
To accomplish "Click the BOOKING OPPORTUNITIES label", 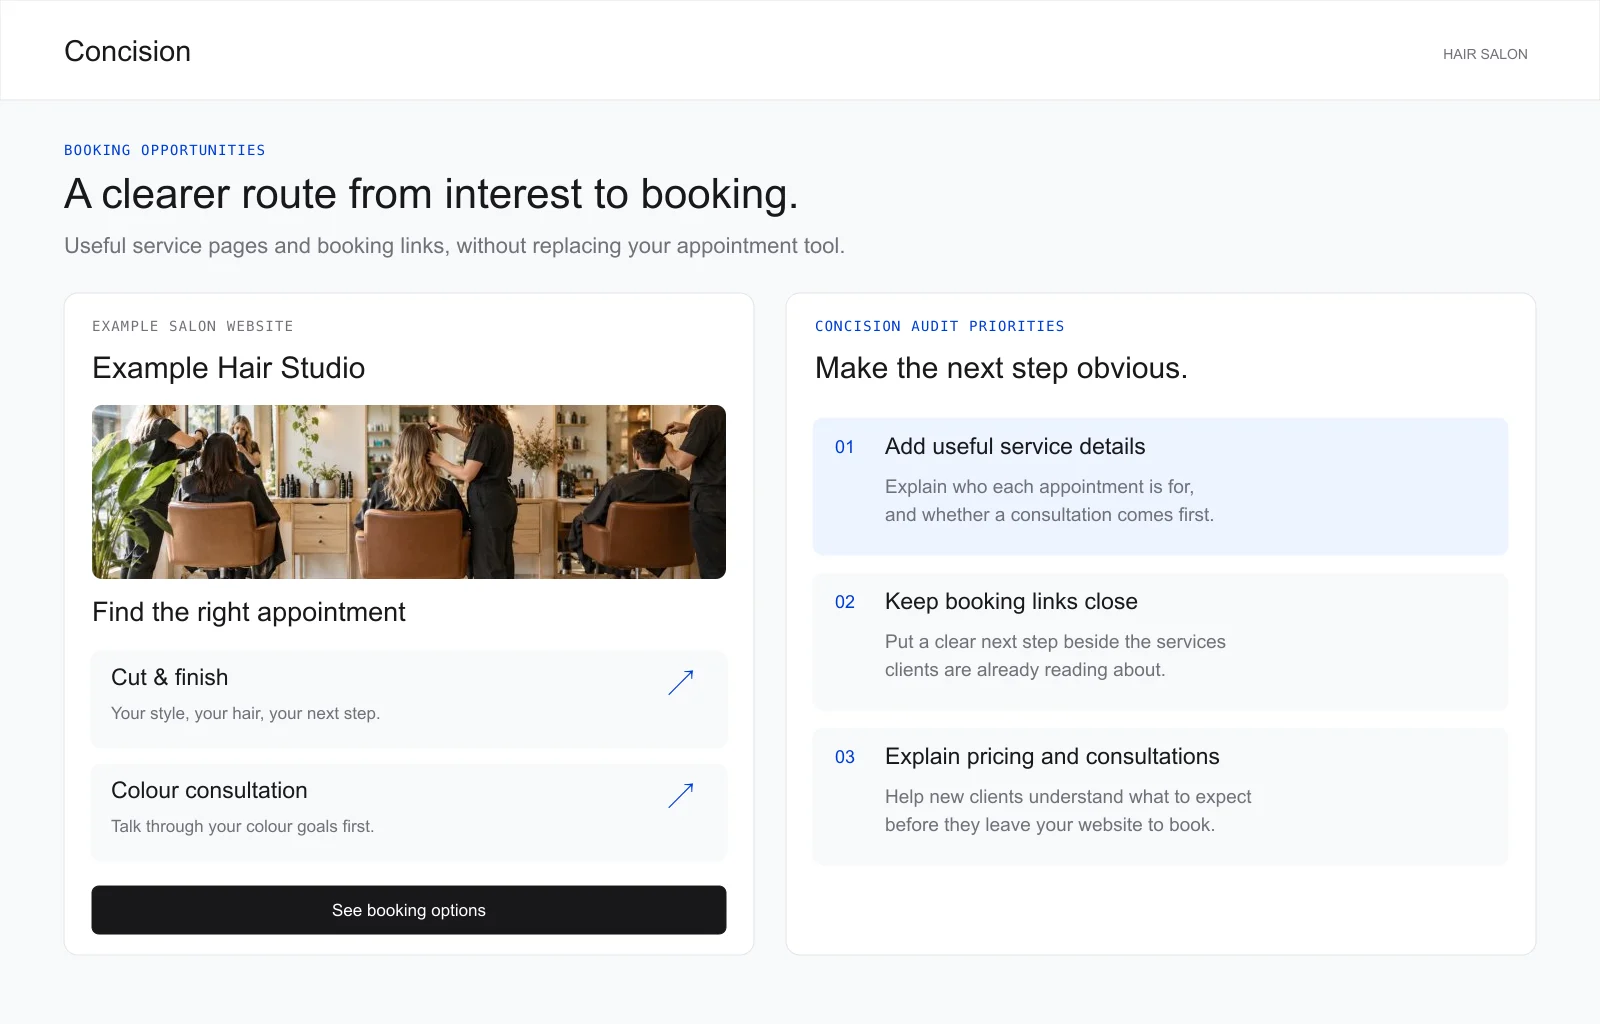I will (x=165, y=150).
